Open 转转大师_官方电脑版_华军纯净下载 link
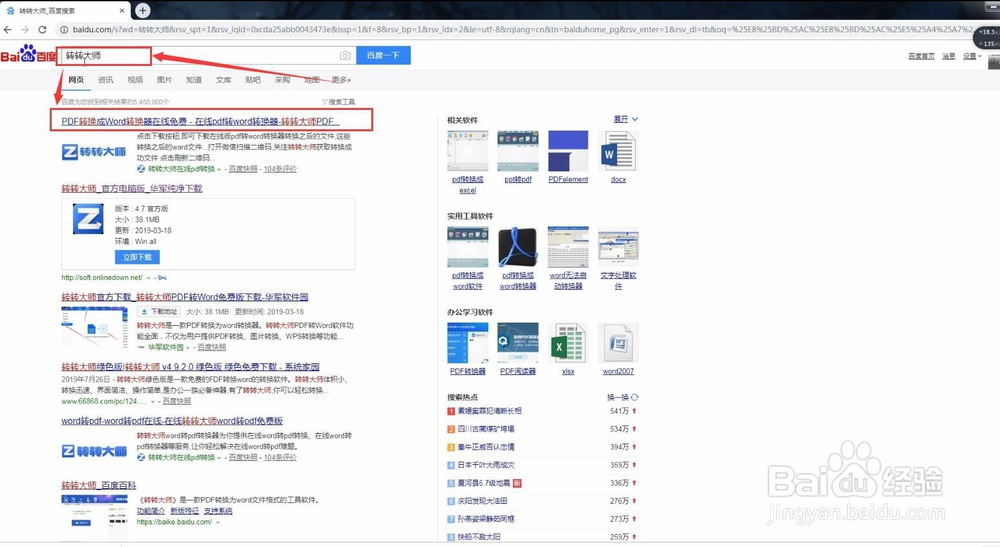This screenshot has height=547, width=1000. click(x=131, y=189)
